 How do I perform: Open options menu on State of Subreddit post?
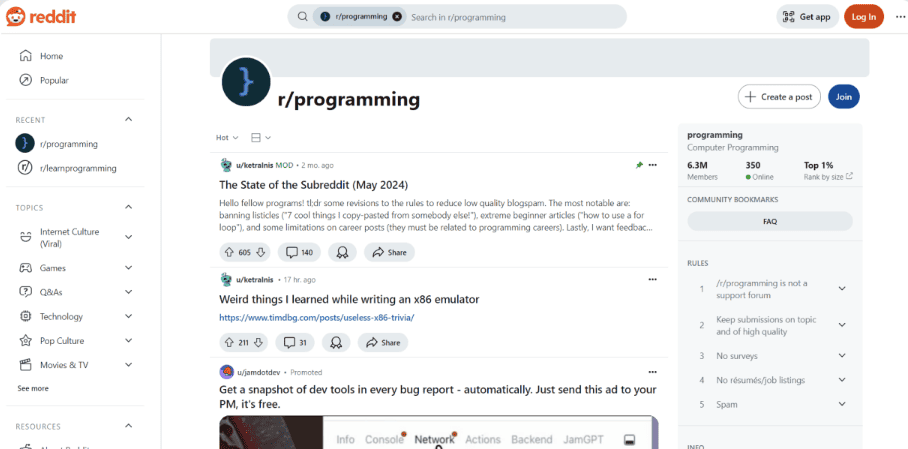(x=653, y=165)
